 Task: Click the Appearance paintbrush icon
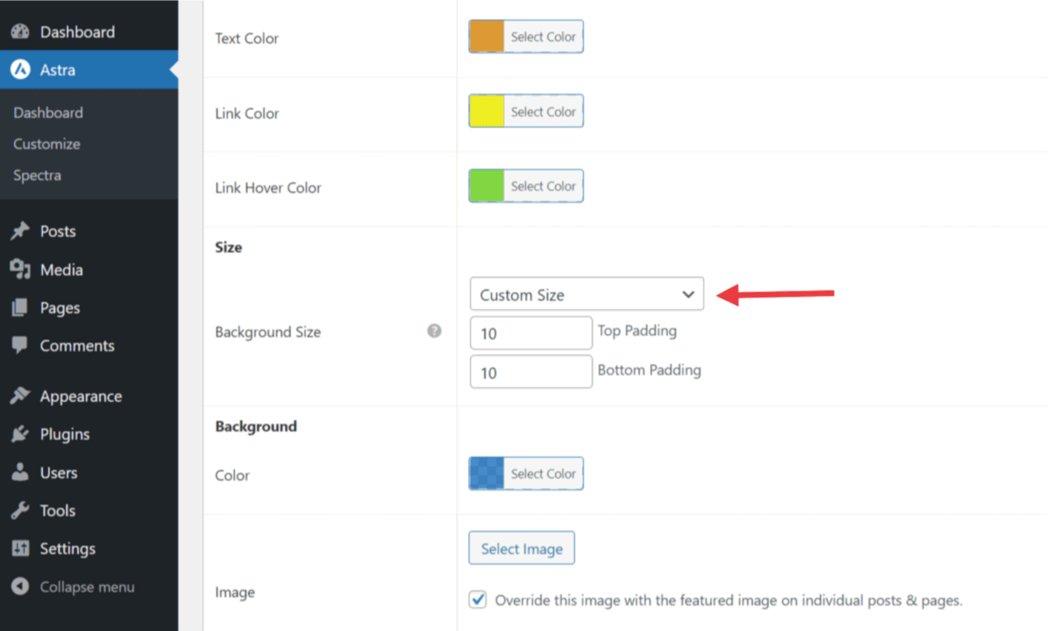(x=20, y=396)
